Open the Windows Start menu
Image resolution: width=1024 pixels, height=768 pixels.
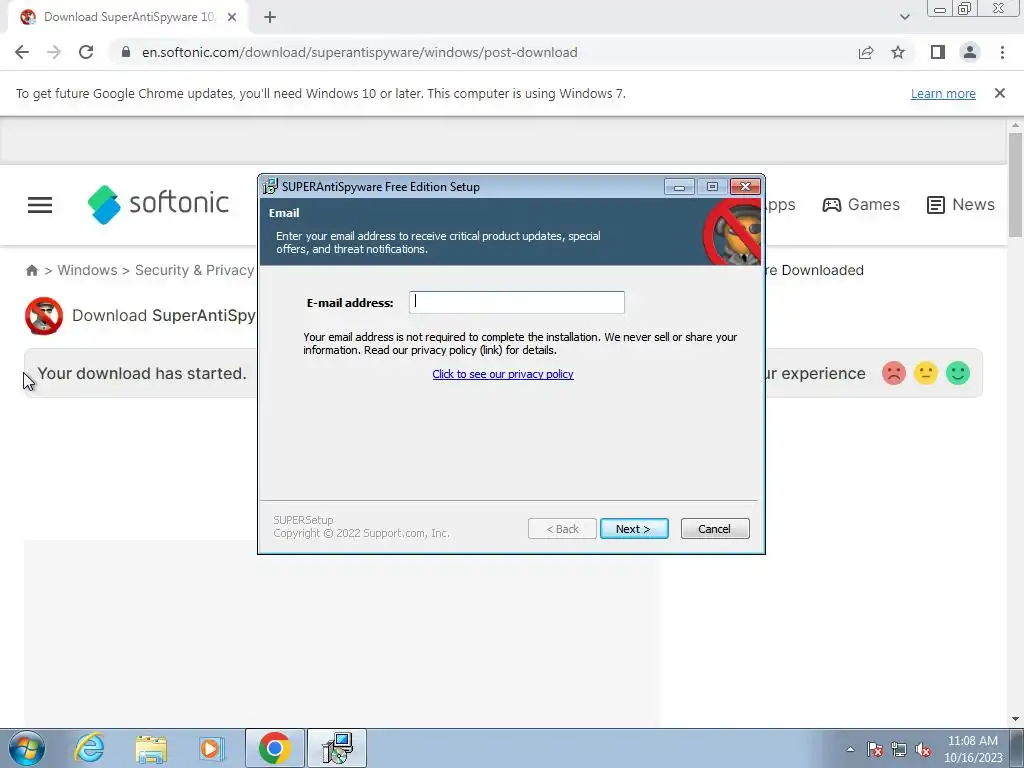pyautogui.click(x=26, y=748)
